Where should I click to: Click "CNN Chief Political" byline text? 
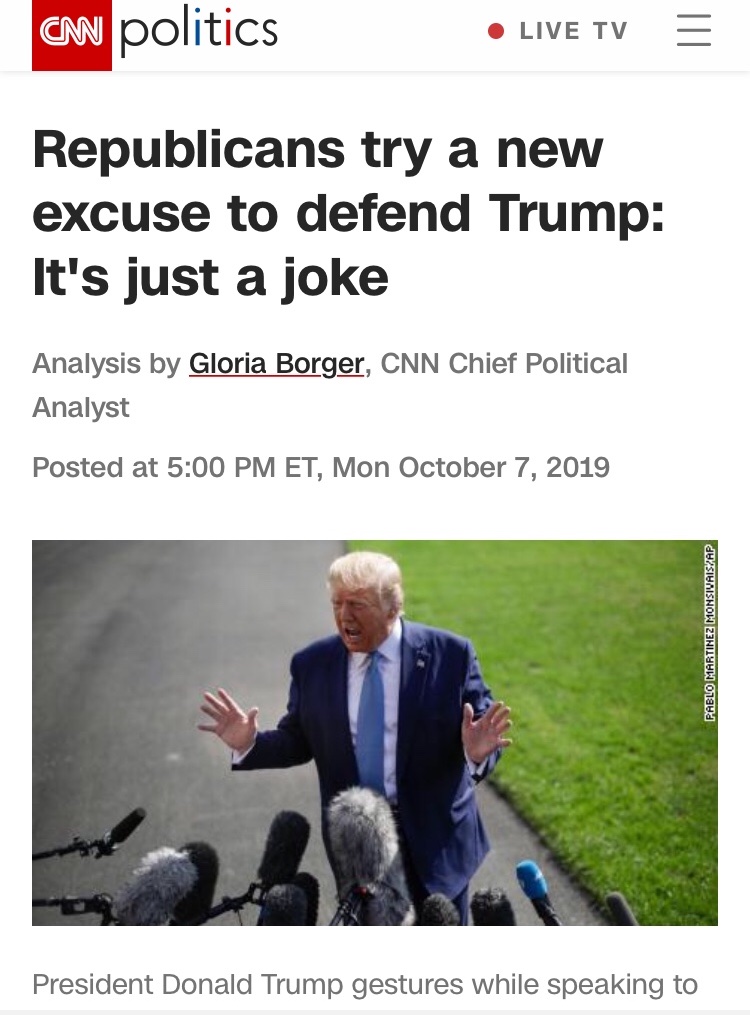click(504, 363)
